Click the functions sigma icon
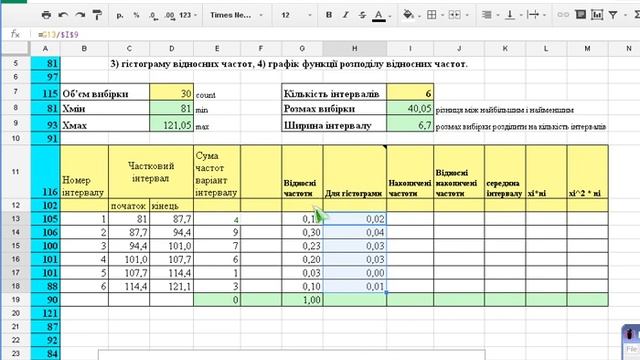This screenshot has height=360, width=640. (637, 15)
